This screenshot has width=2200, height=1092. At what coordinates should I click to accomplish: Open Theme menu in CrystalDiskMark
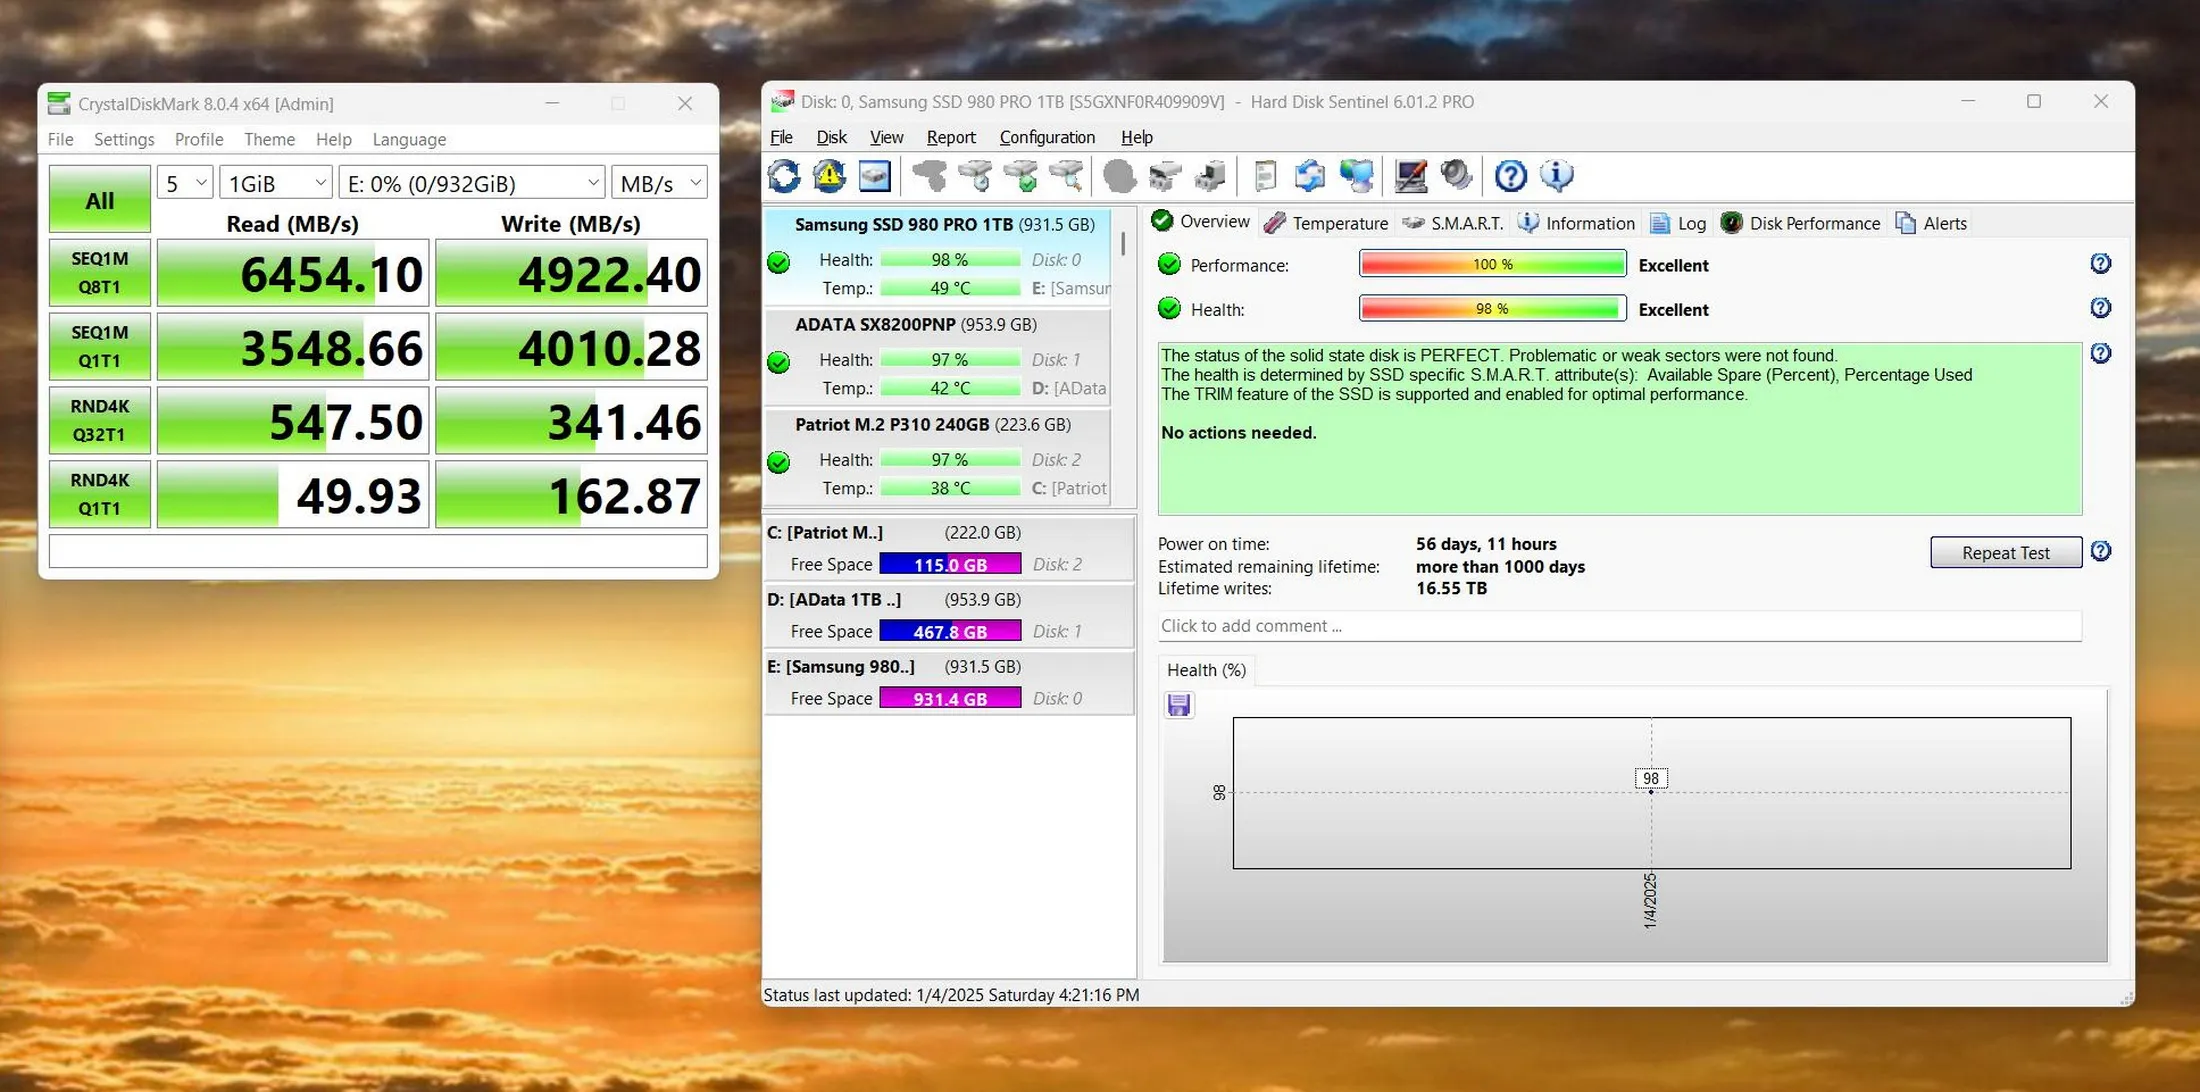[269, 139]
